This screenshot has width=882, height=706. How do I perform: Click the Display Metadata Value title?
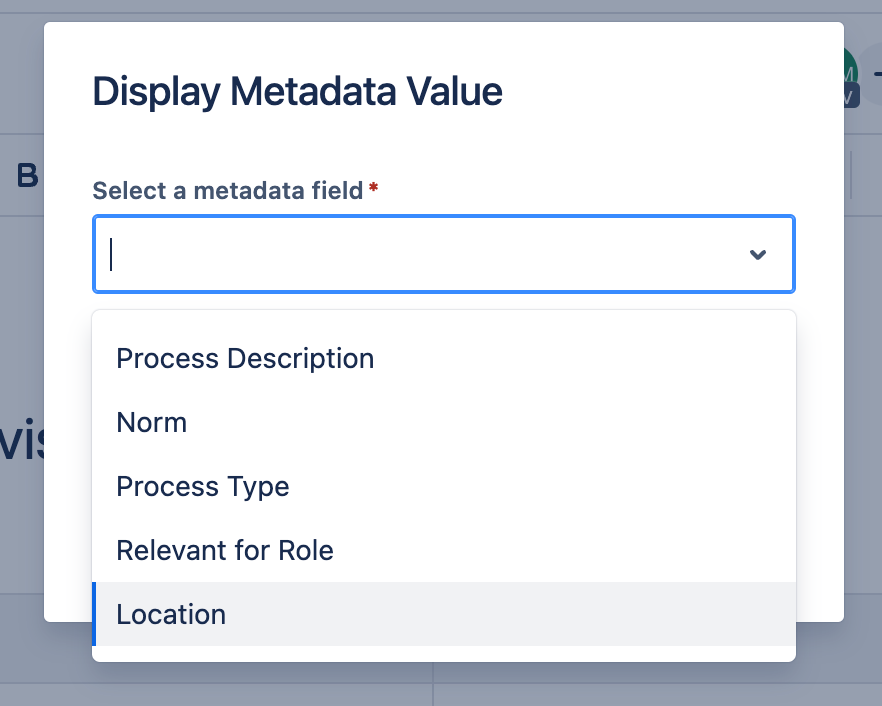(x=297, y=92)
